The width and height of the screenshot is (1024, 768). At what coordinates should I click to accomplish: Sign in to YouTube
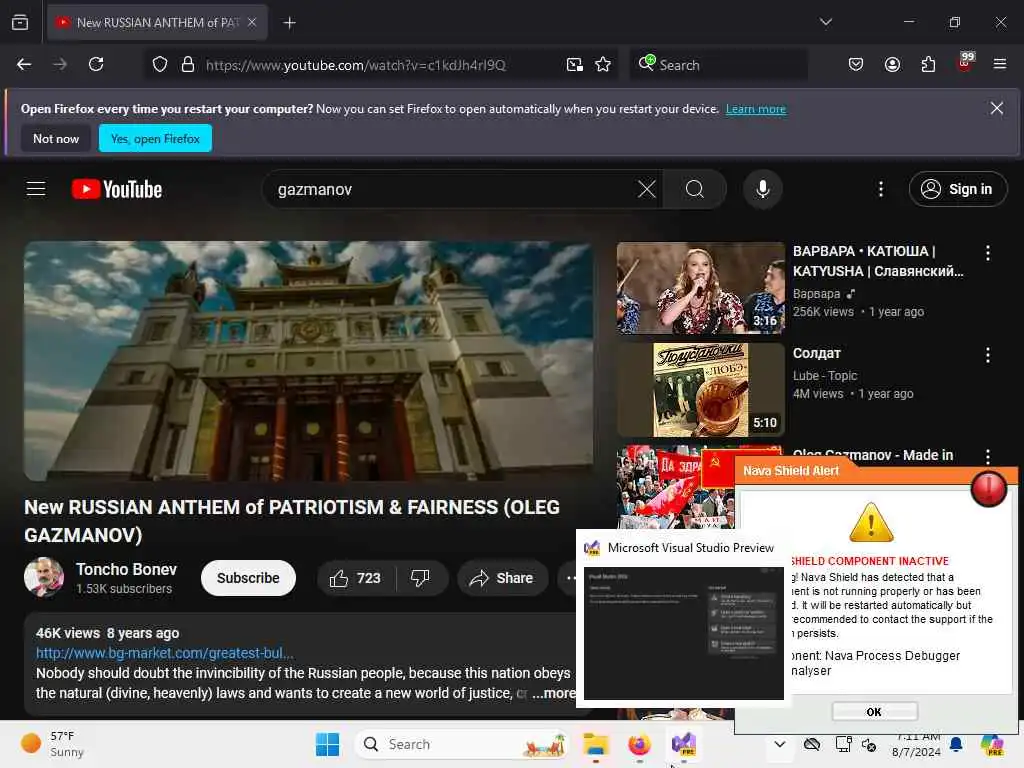[957, 189]
